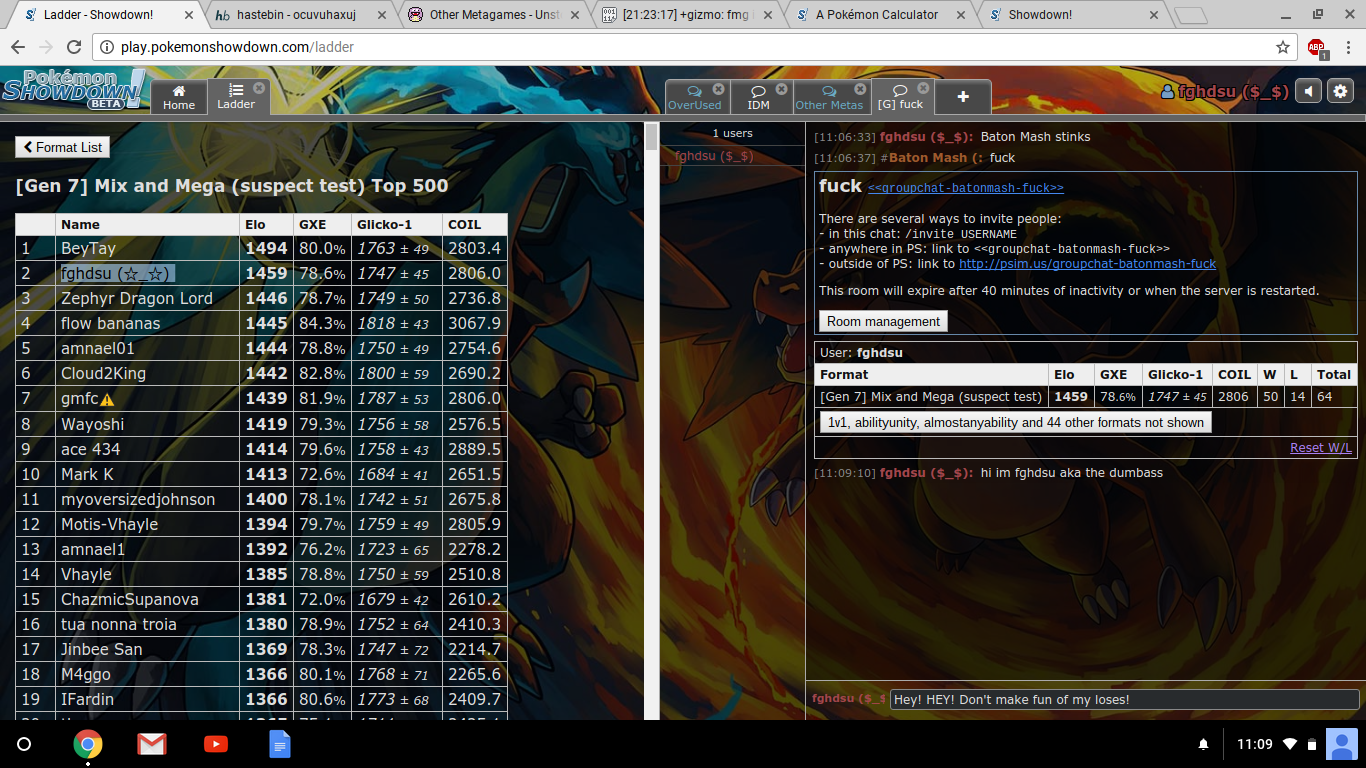Open the Chrome OS launcher

tap(24, 744)
